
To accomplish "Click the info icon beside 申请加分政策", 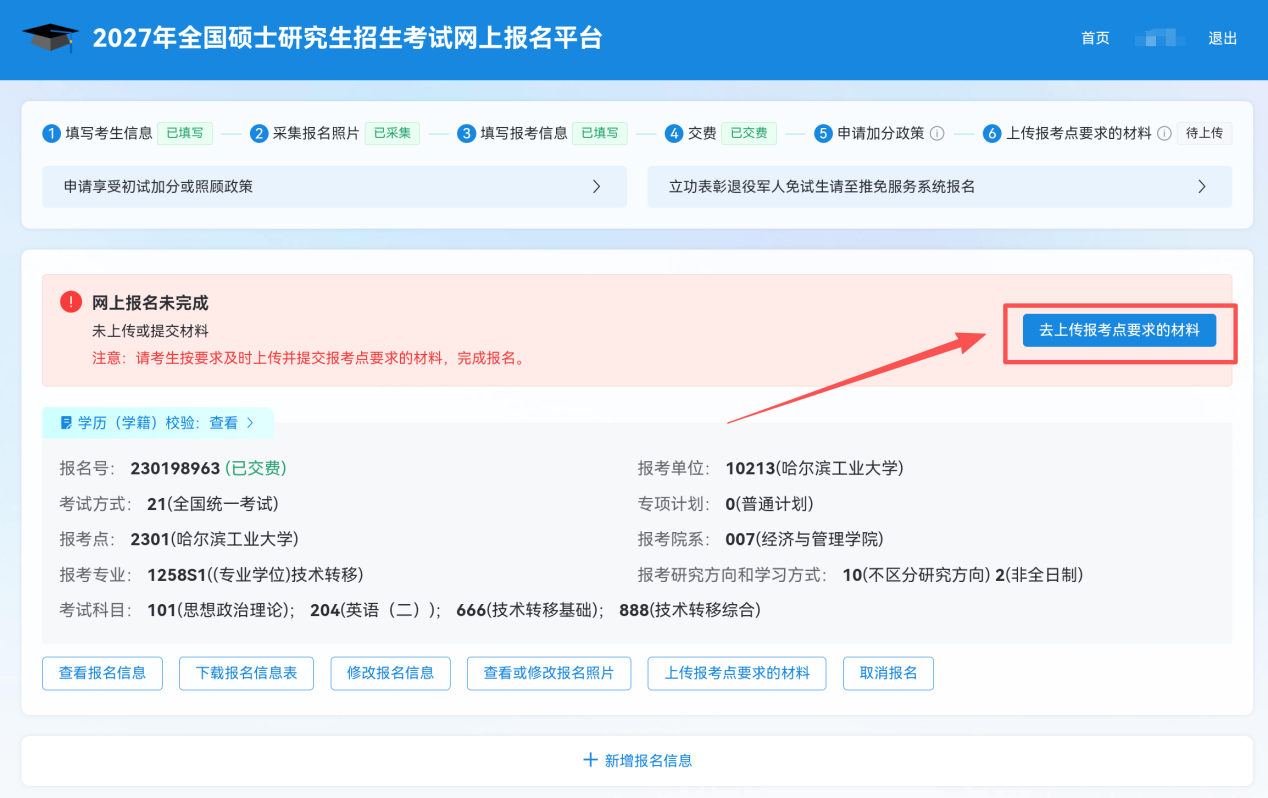I will (937, 133).
